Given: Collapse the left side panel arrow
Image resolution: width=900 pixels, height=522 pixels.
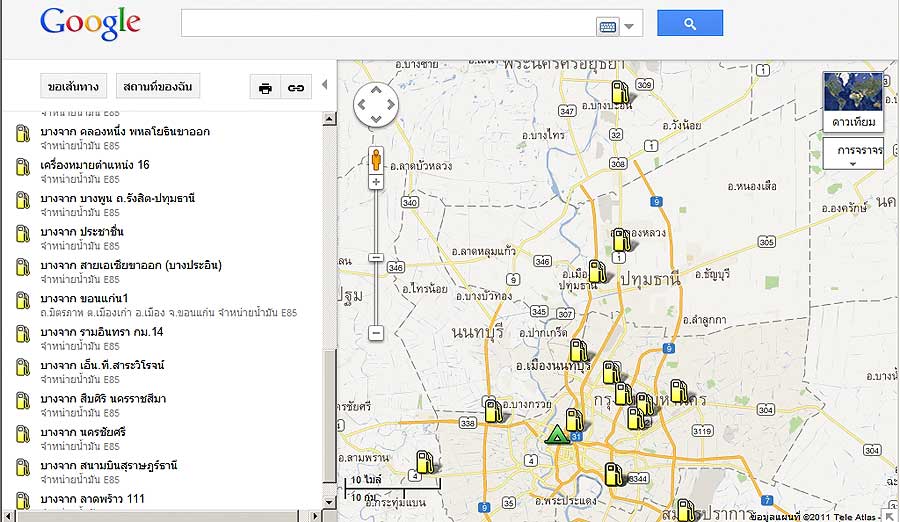Looking at the screenshot, I should click(x=324, y=85).
